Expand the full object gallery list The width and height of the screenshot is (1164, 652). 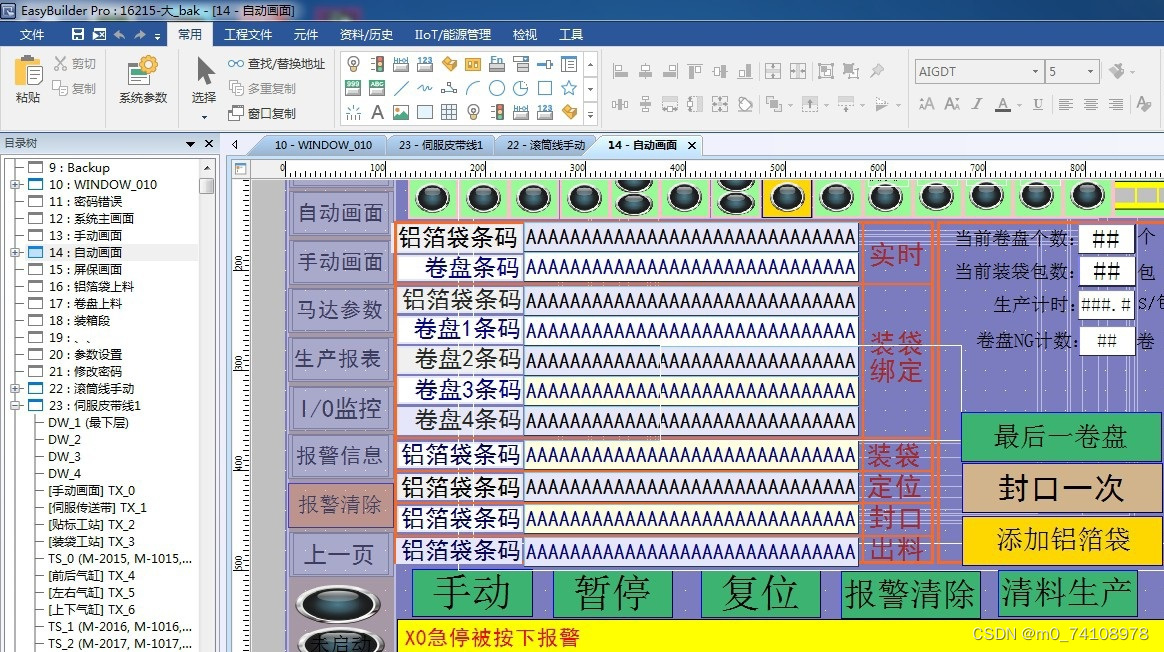[590, 114]
